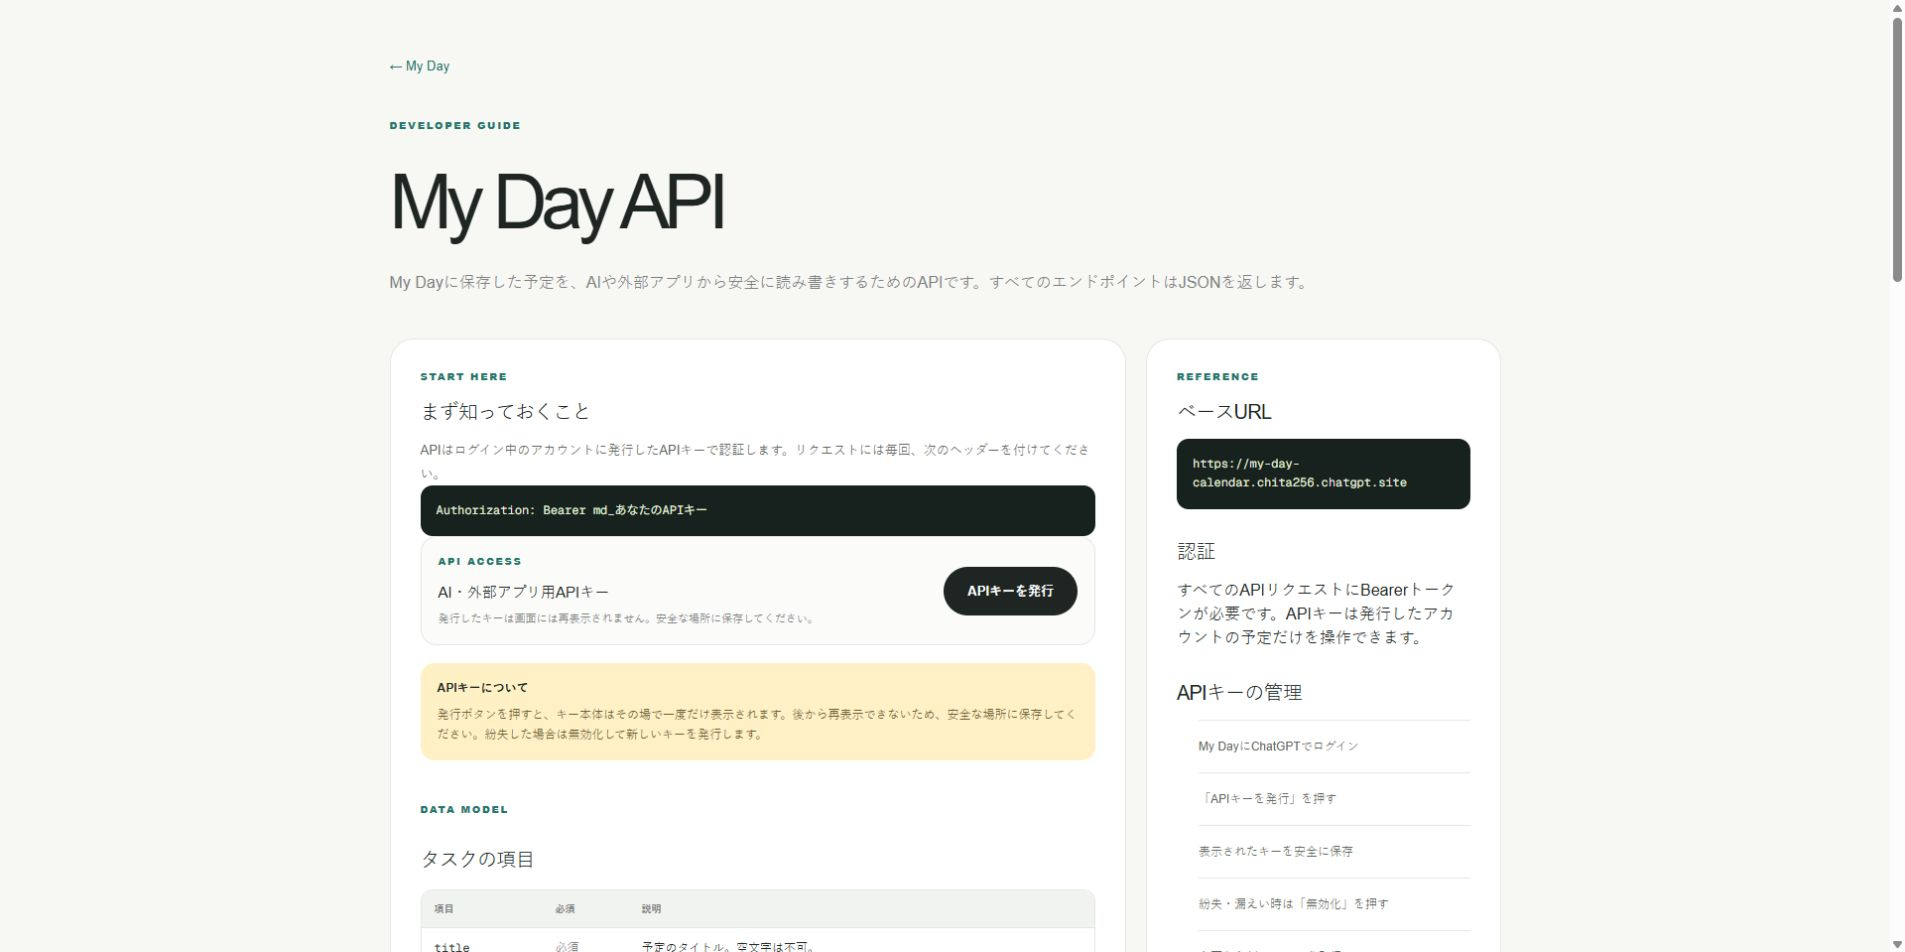Click the 'ベースURL' heading
1905x952 pixels.
(1224, 411)
